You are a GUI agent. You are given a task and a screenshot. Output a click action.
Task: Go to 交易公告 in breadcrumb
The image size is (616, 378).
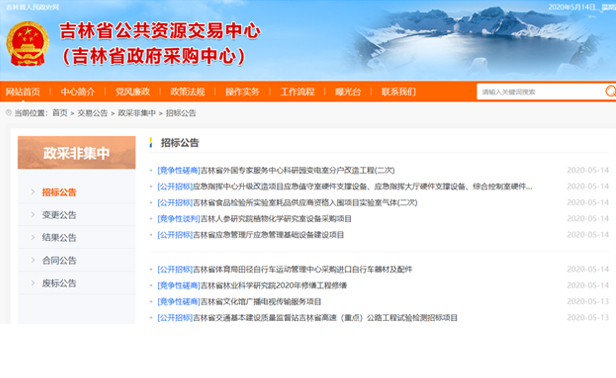(x=92, y=113)
